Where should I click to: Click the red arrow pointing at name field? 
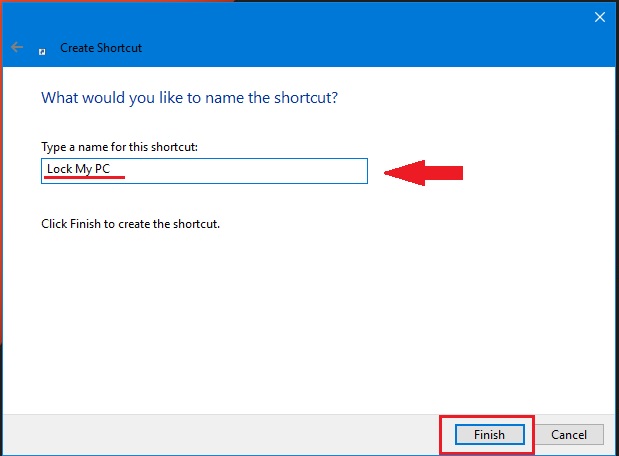tap(424, 173)
